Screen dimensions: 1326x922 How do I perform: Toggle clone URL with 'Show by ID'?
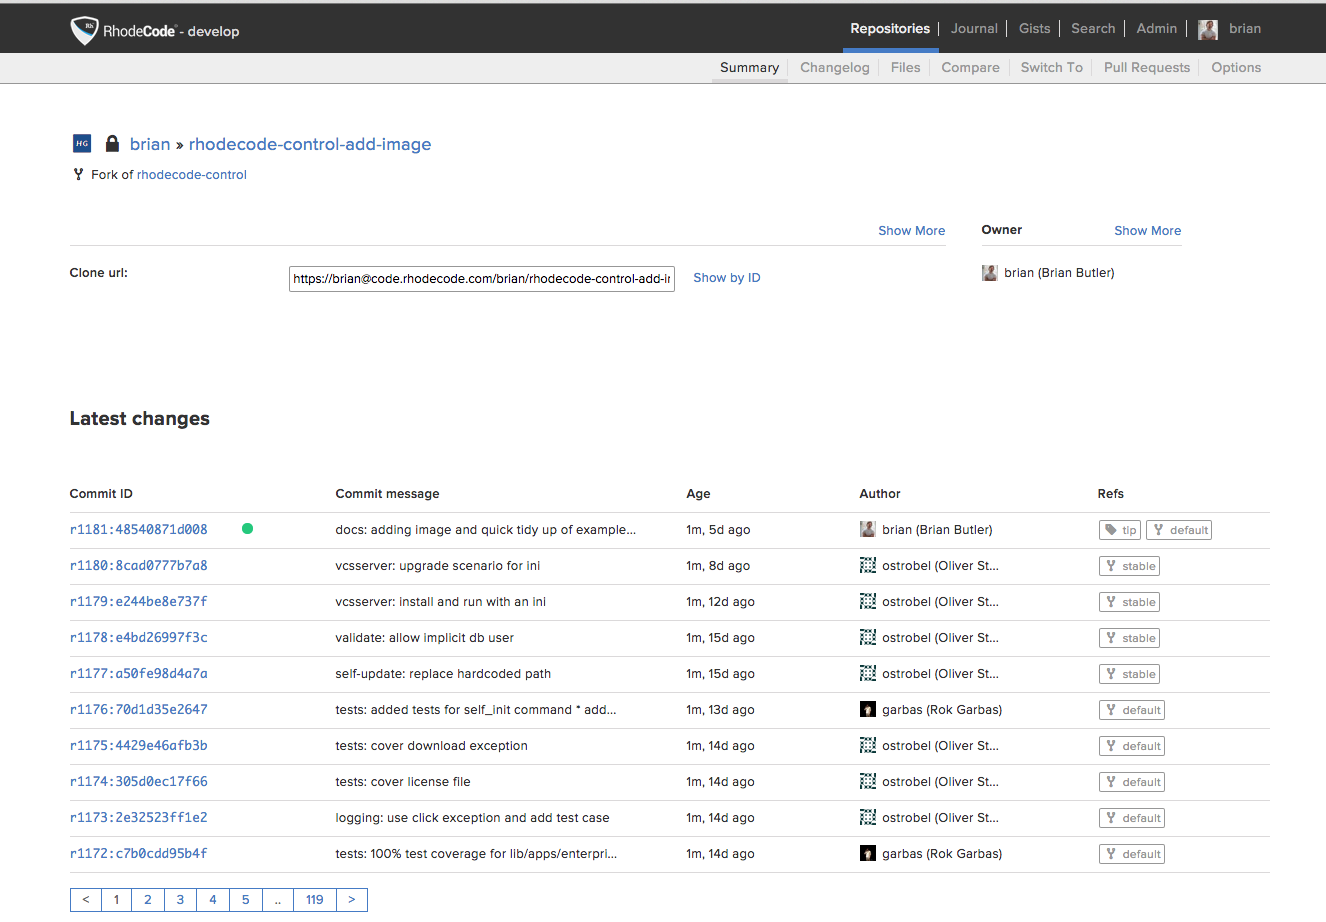726,278
